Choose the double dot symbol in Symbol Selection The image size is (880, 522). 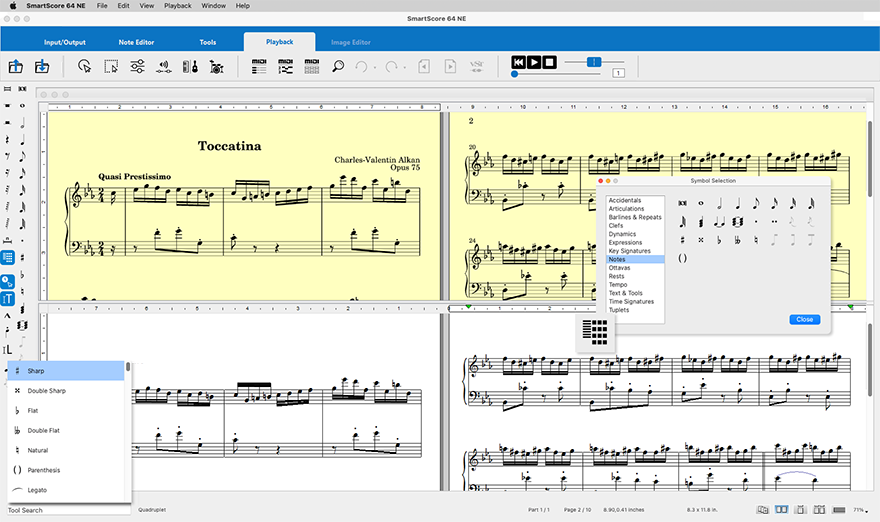pyautogui.click(x=774, y=222)
